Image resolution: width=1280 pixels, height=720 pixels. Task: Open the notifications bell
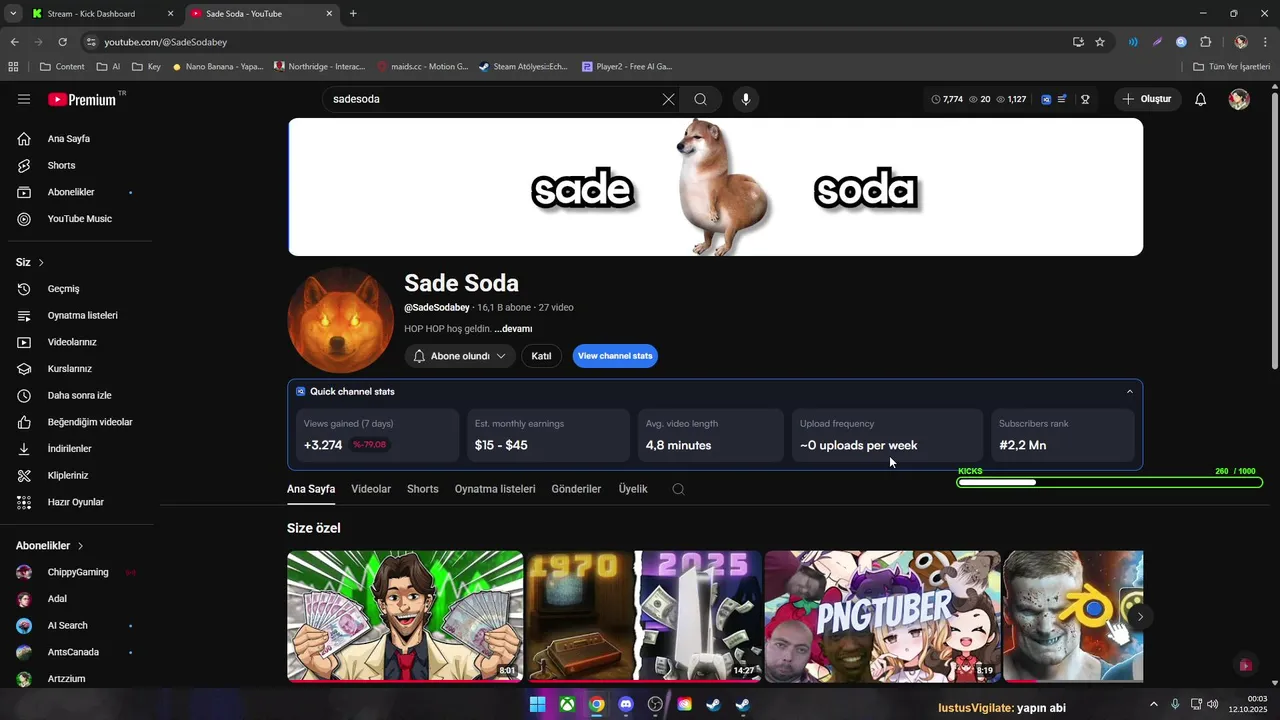point(1201,99)
